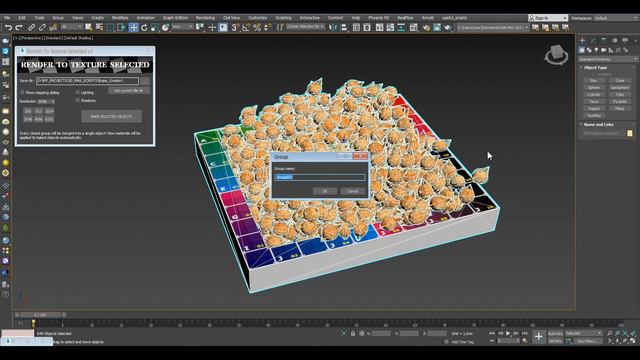Toggle the Selection Lock icon
The height and width of the screenshot is (360, 640).
point(353,333)
